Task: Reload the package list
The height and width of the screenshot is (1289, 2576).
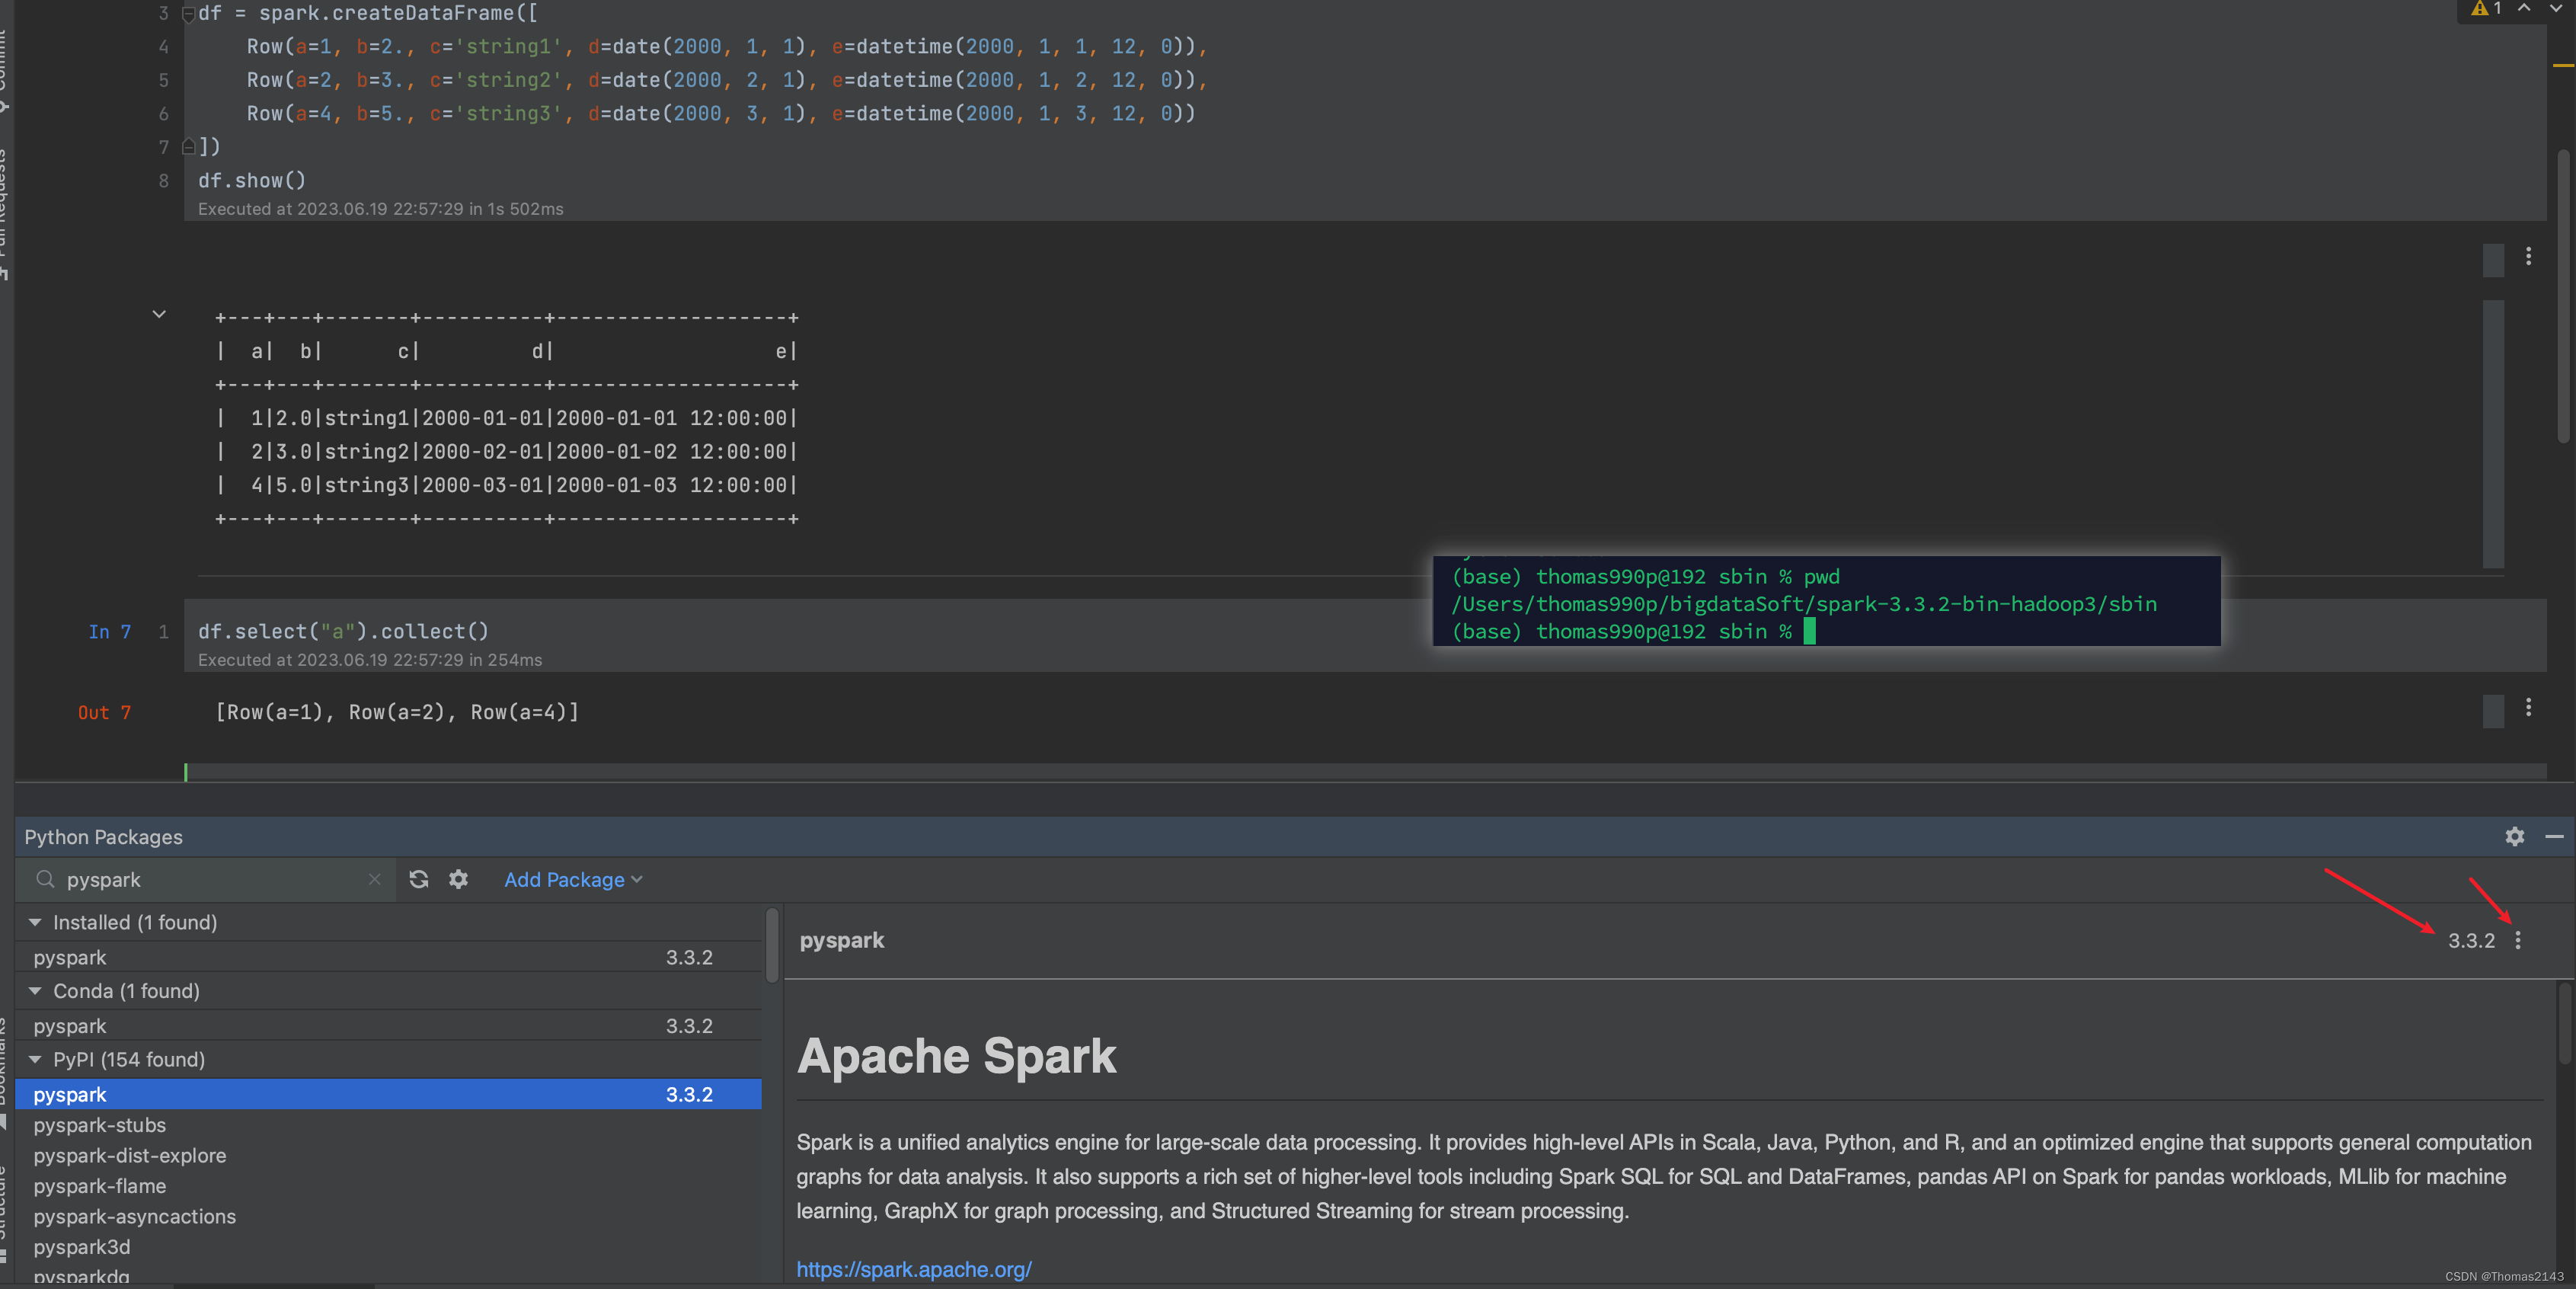Action: tap(418, 879)
